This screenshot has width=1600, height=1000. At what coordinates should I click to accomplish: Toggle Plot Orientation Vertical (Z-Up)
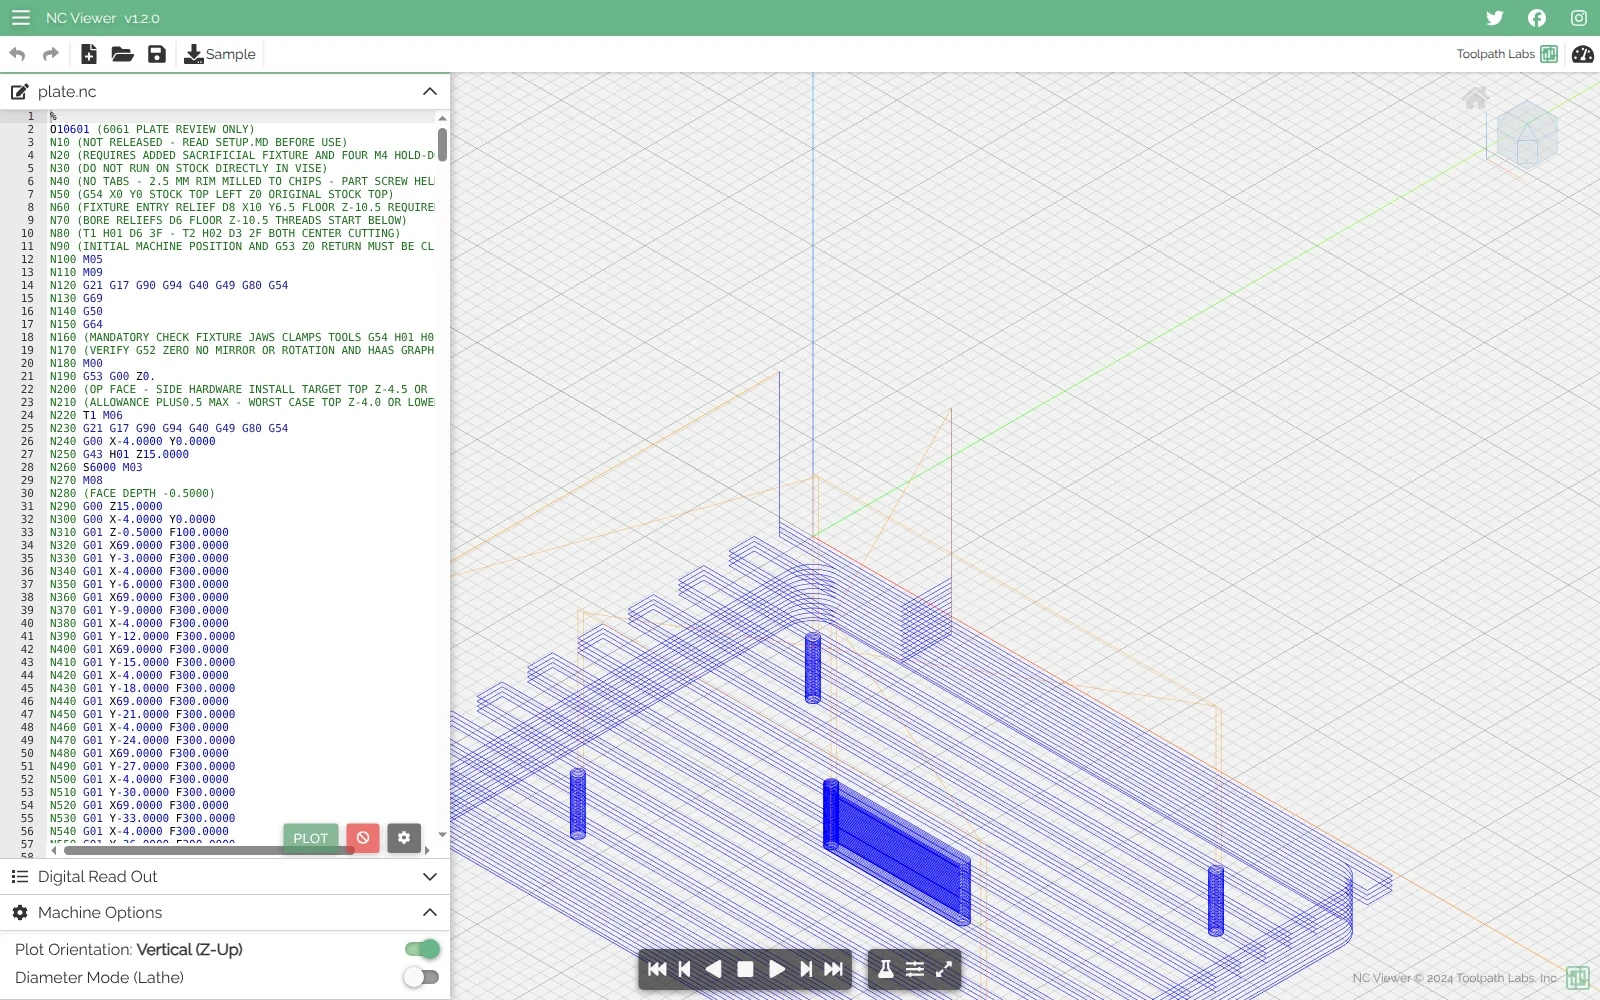(422, 949)
